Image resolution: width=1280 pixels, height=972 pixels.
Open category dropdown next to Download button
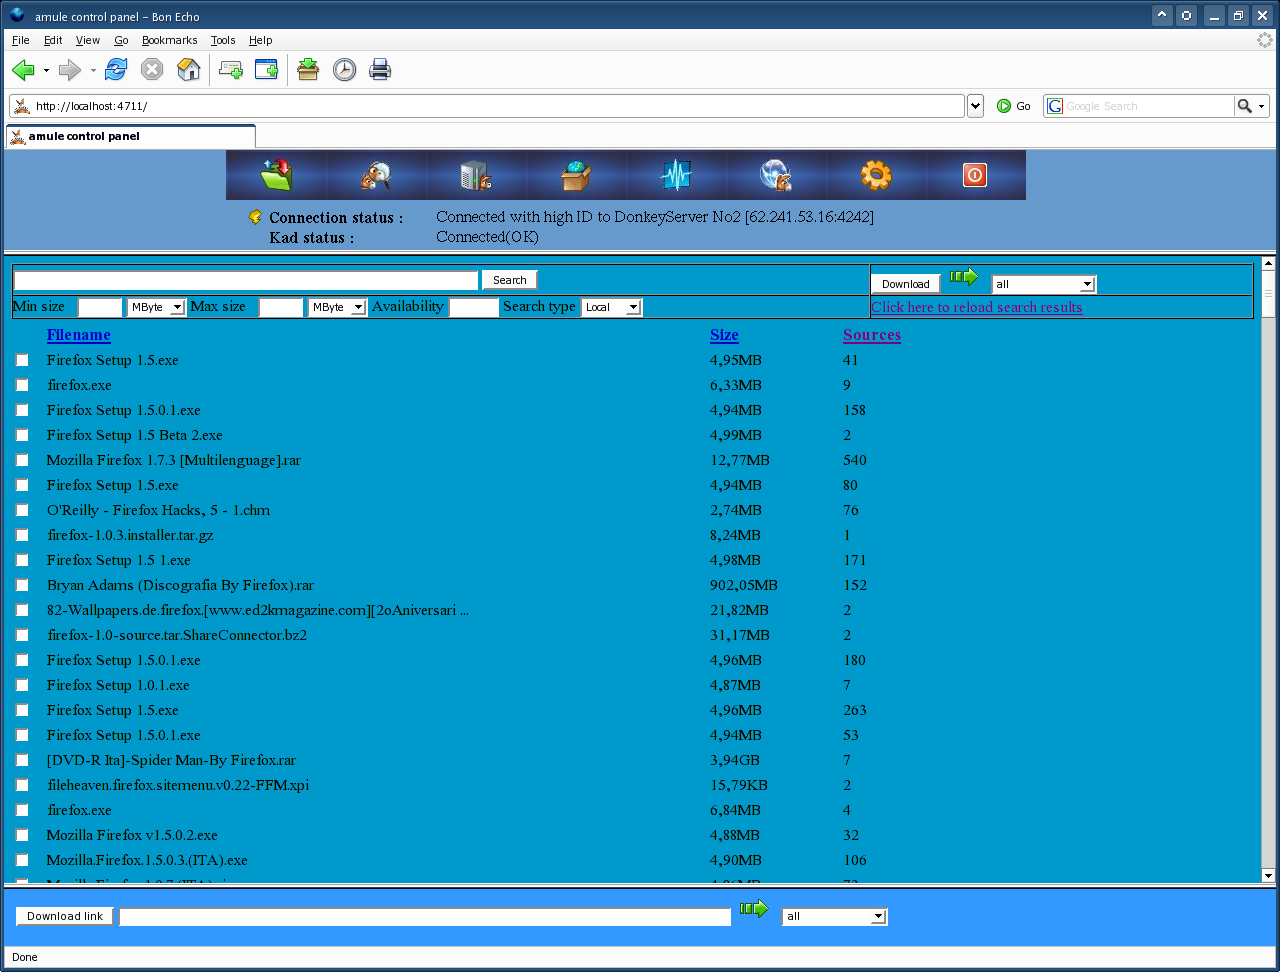click(1044, 284)
